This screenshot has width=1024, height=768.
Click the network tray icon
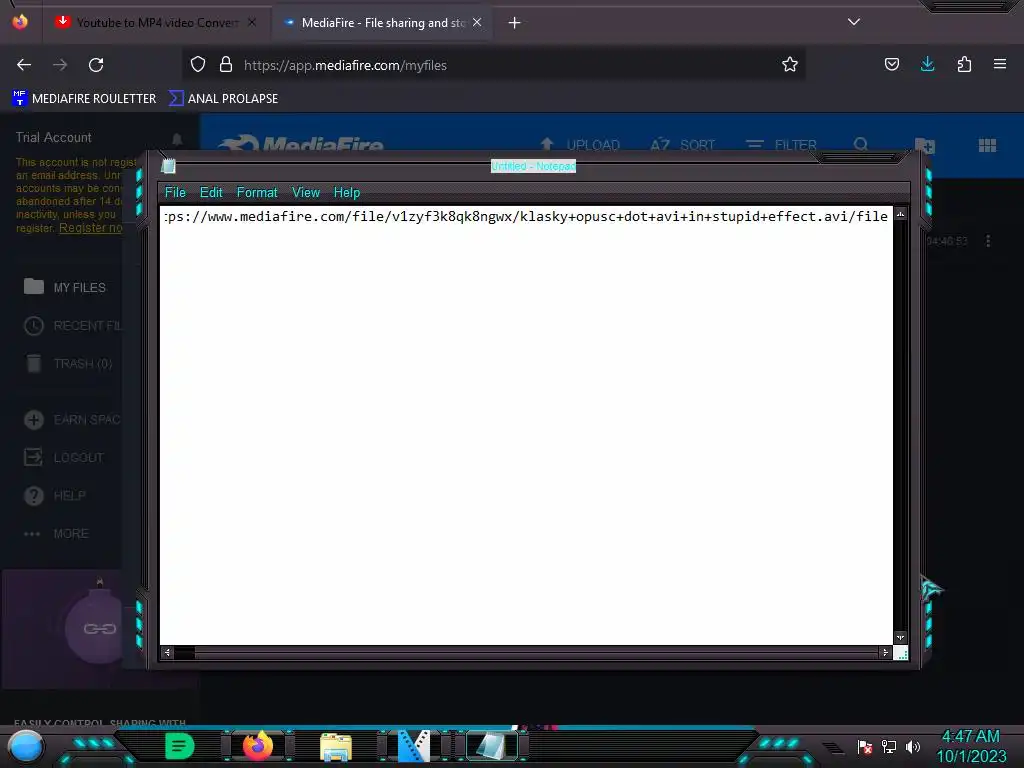point(889,746)
